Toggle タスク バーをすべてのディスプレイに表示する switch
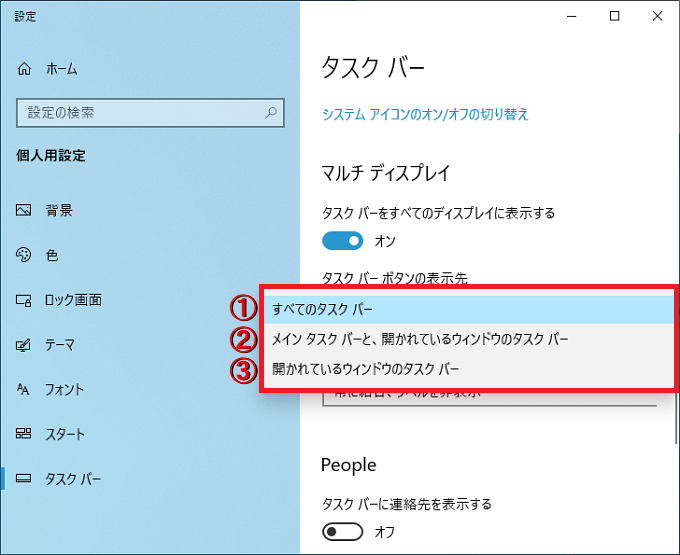 tap(343, 241)
